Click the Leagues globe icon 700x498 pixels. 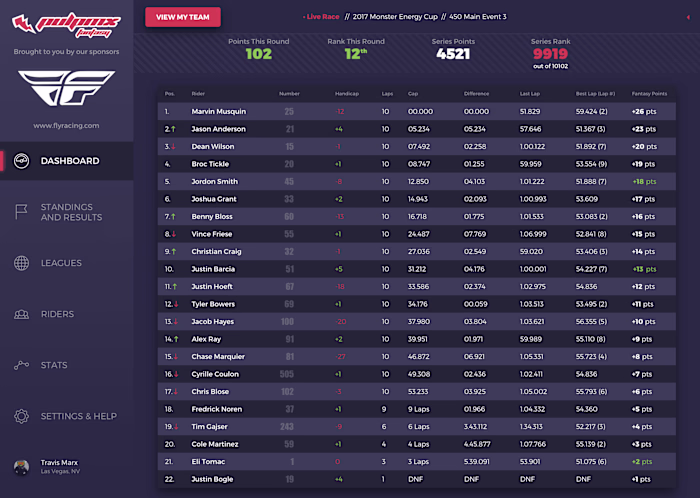pos(21,263)
